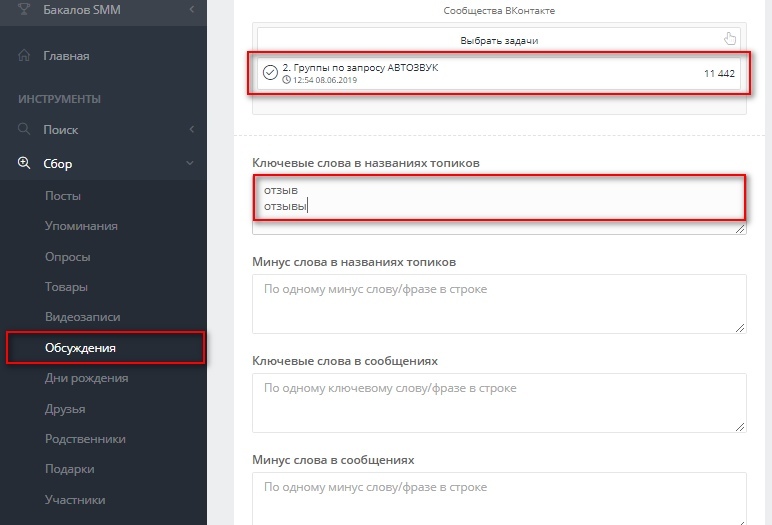Image resolution: width=772 pixels, height=525 pixels.
Task: Click the magnifier icon beside Поиск
Action: pyautogui.click(x=24, y=129)
